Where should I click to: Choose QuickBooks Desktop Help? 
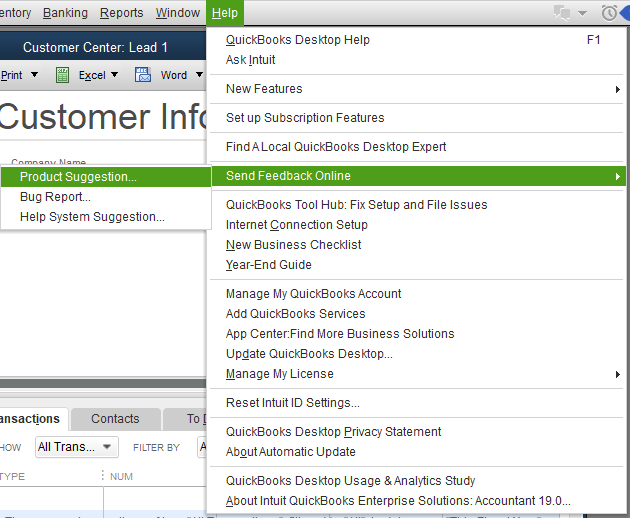pyautogui.click(x=416, y=40)
